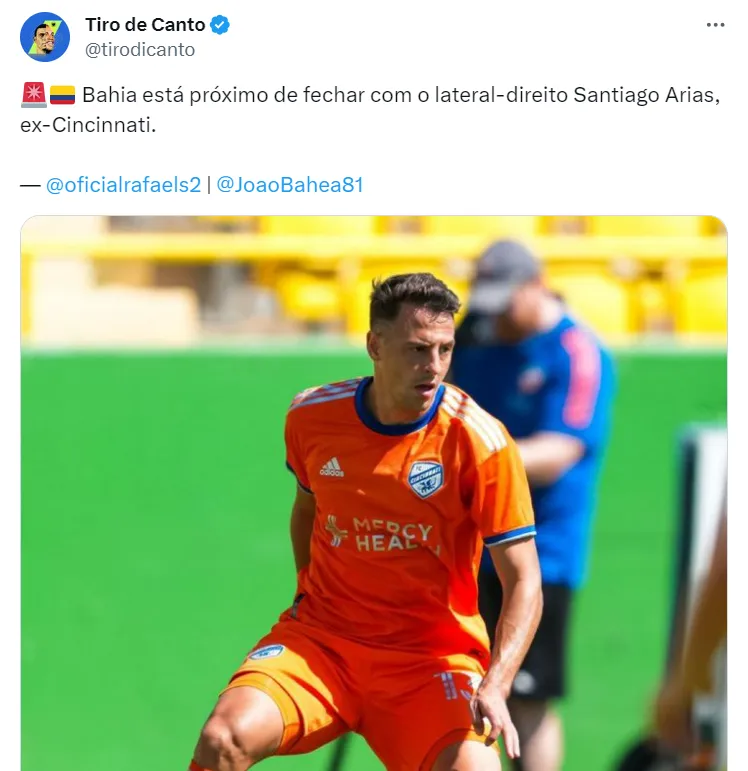
Task: Click the red siren emoji
Action: click(x=33, y=95)
